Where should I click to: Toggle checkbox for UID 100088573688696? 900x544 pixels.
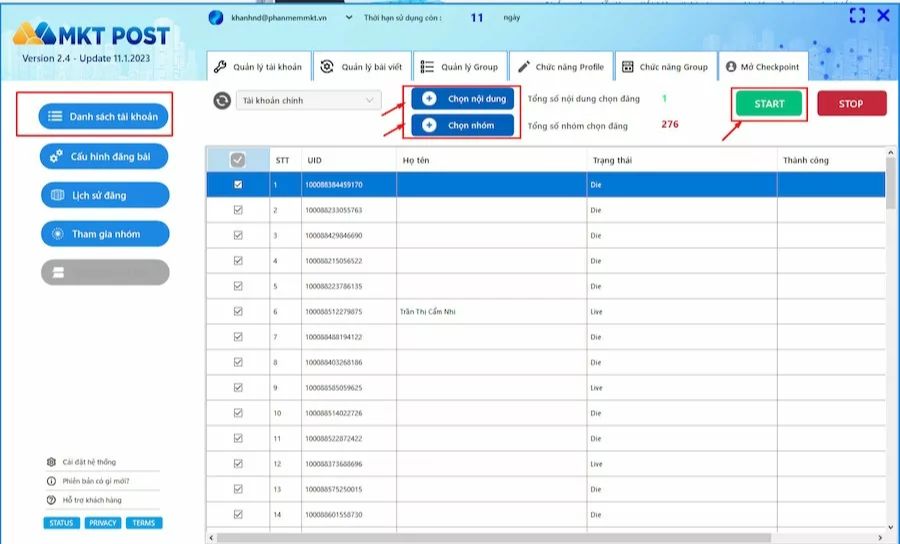coord(237,464)
